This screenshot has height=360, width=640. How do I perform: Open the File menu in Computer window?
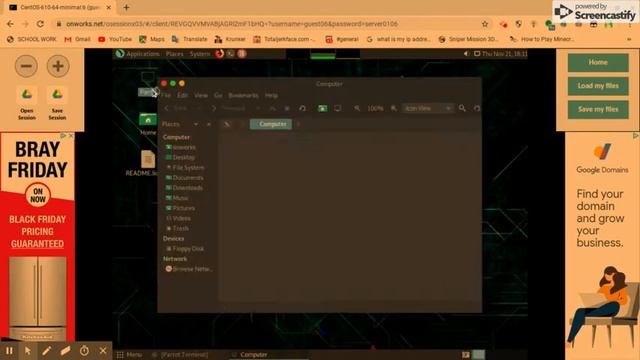166,96
